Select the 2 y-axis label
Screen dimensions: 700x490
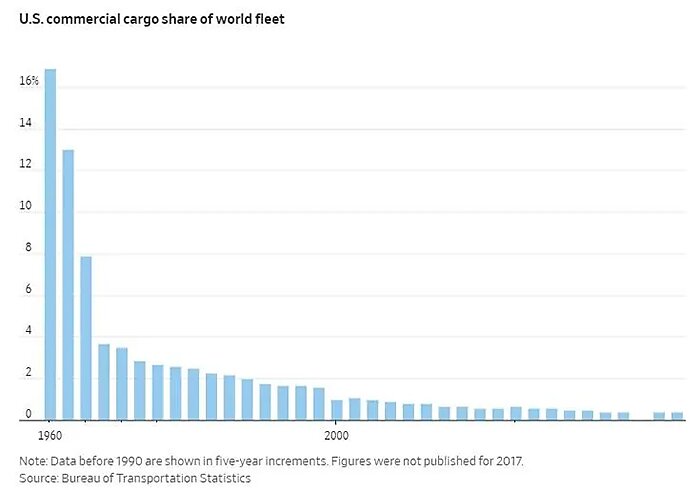28,373
